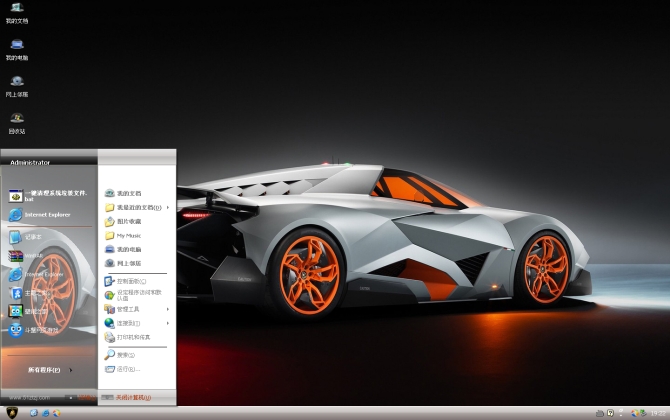The height and width of the screenshot is (420, 670).
Task: Open 控制面板 Control Panel
Action: click(125, 281)
